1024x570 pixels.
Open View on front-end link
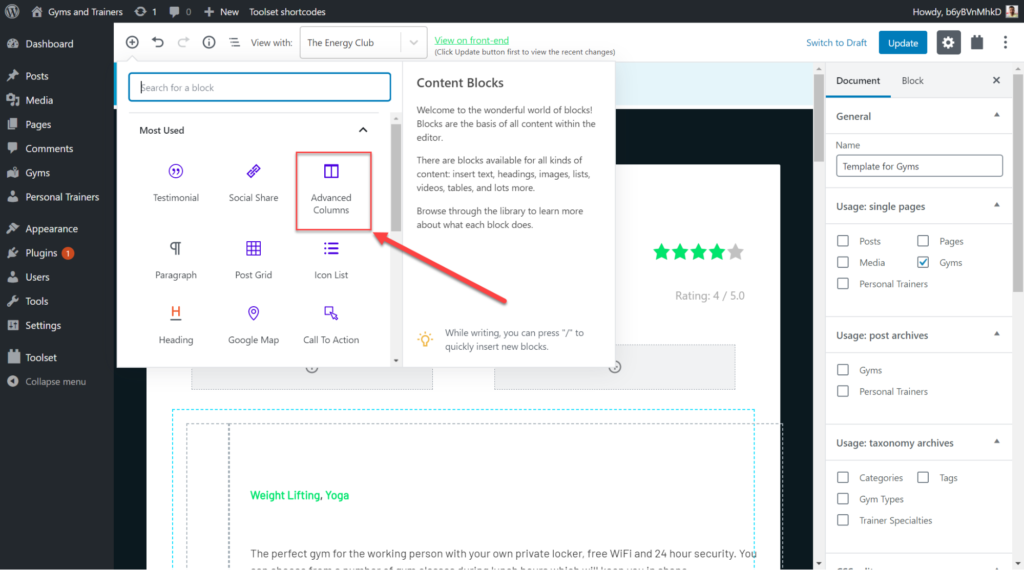[472, 40]
